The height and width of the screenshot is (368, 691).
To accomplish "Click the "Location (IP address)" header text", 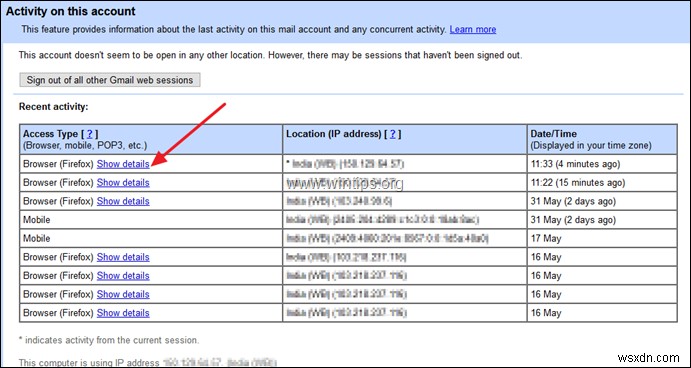I will [x=334, y=134].
